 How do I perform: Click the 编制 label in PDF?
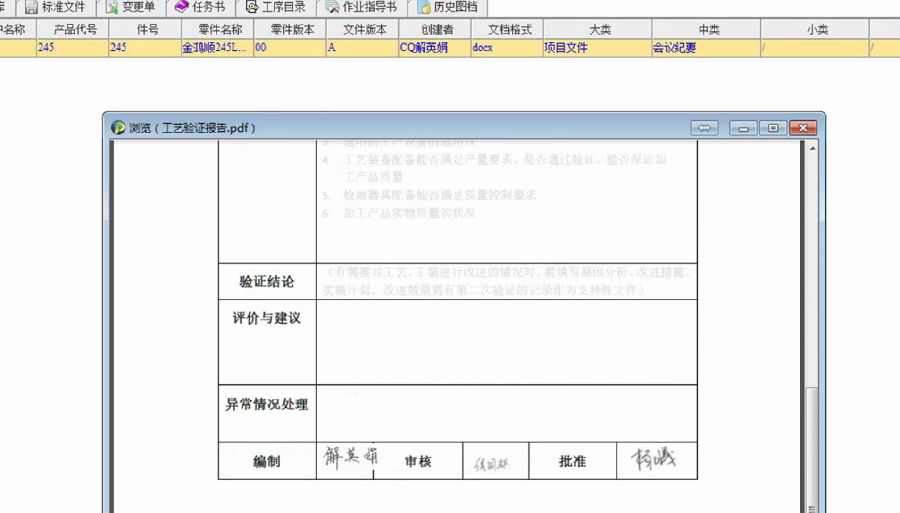pyautogui.click(x=267, y=461)
